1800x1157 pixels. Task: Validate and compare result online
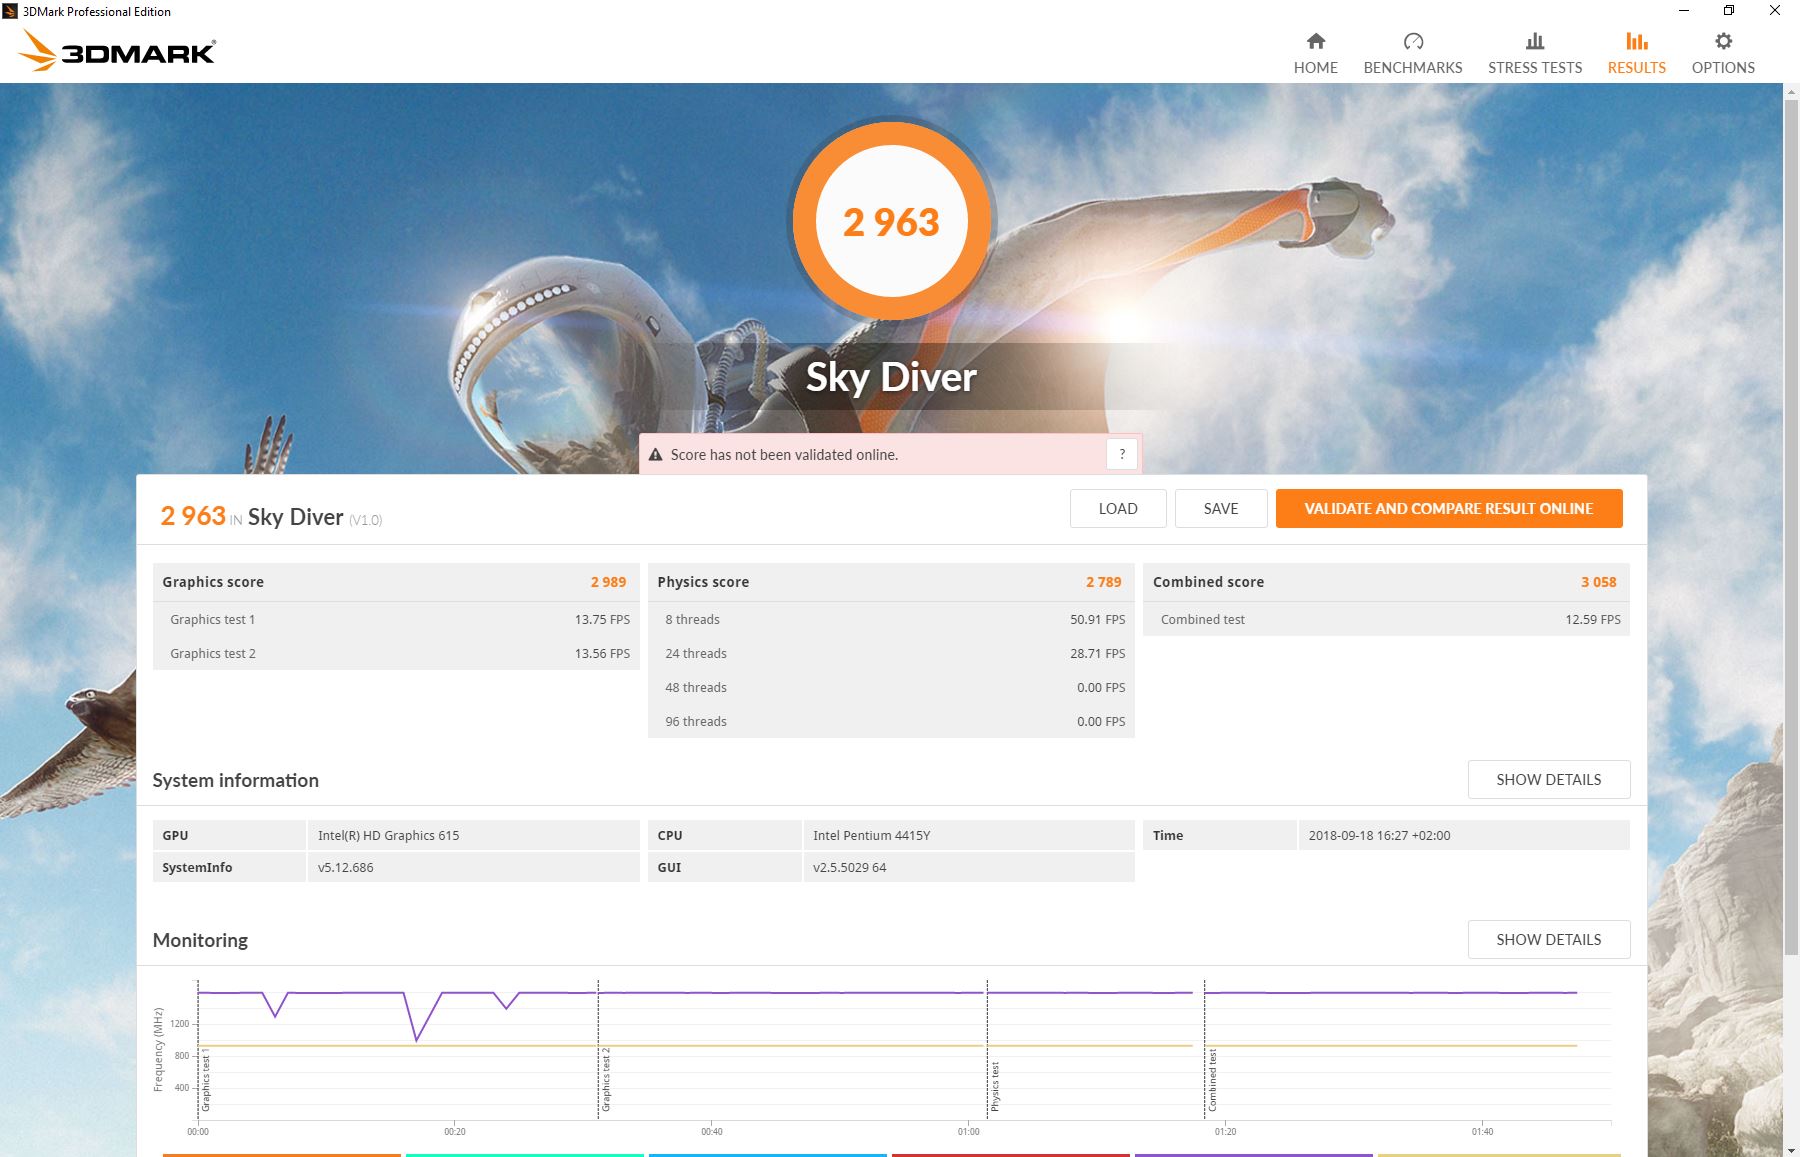[1448, 509]
